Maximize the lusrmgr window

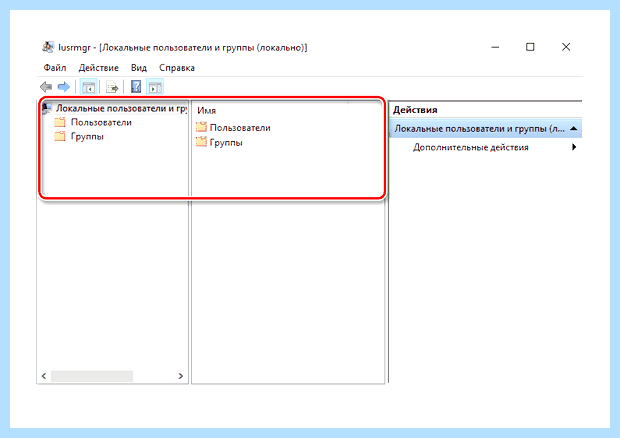[530, 47]
